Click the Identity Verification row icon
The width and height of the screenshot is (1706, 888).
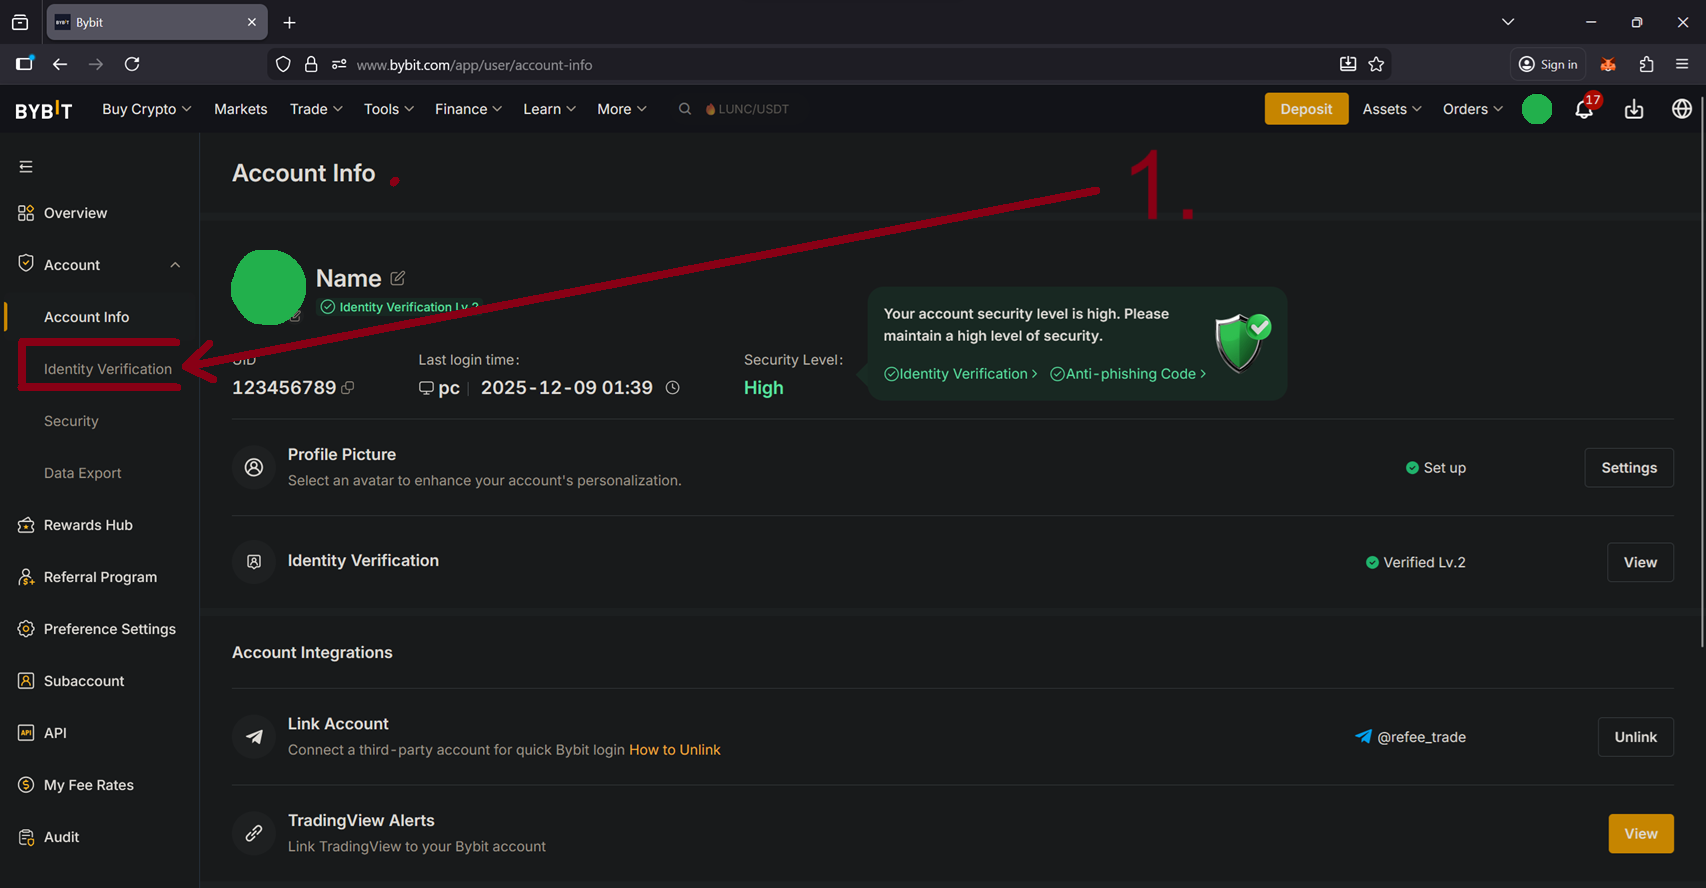254,562
